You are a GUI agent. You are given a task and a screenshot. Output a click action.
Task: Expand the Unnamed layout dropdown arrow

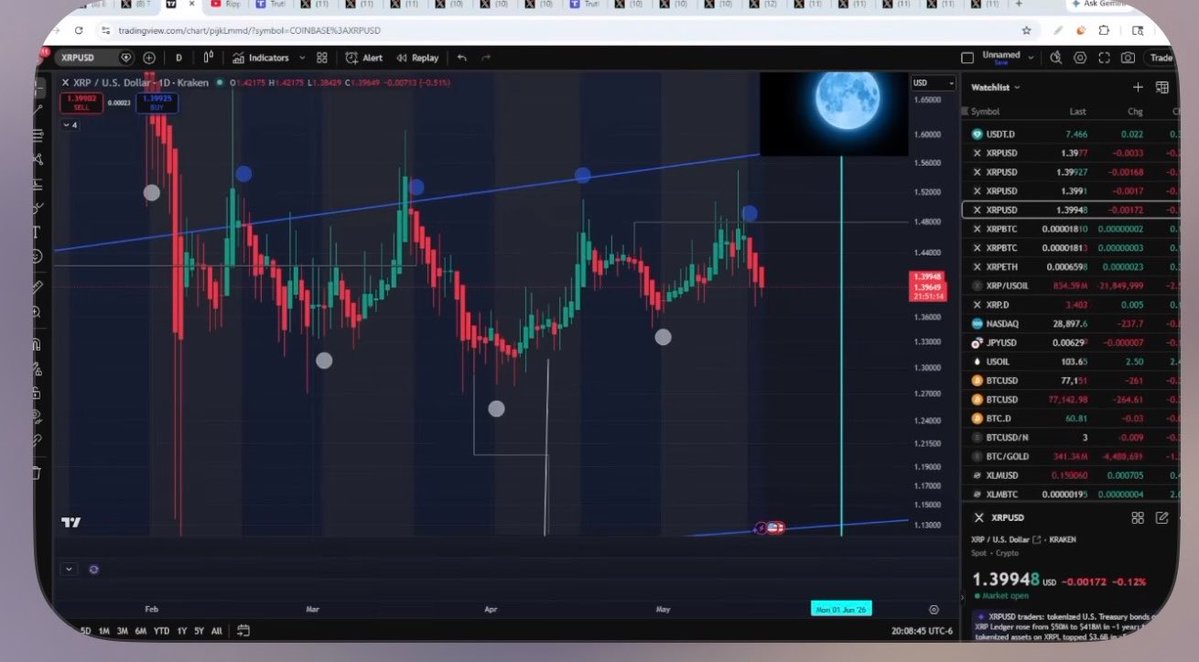pyautogui.click(x=1031, y=57)
